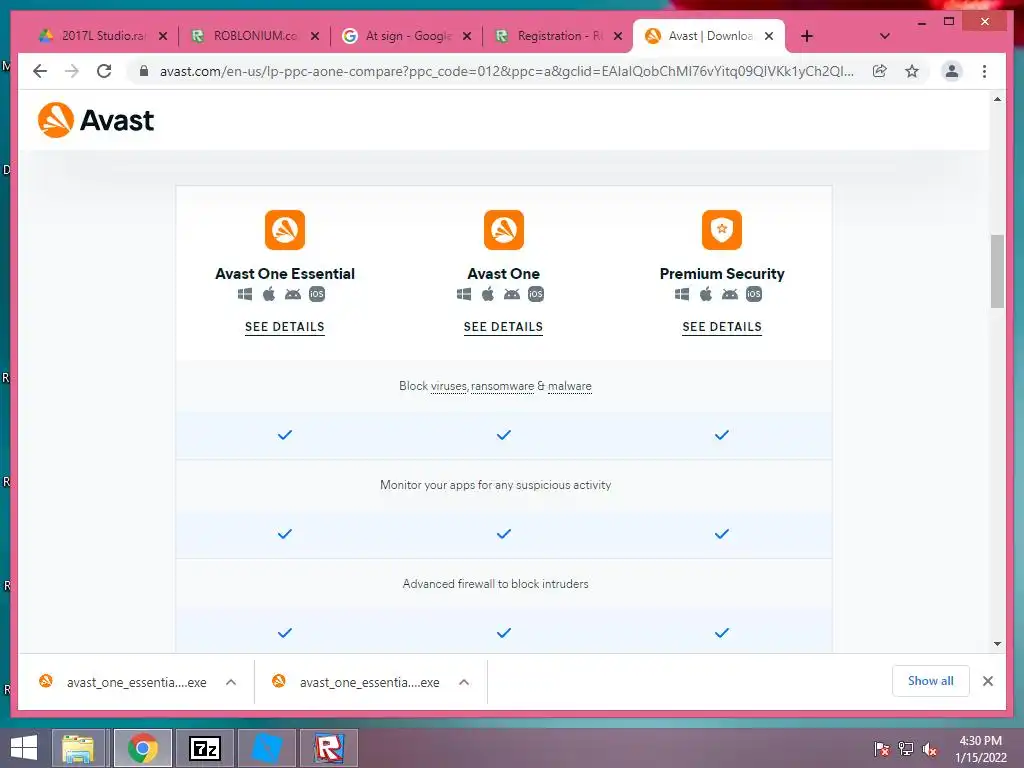This screenshot has height=768, width=1024.
Task: See details for Avast One Essential
Action: 285,327
